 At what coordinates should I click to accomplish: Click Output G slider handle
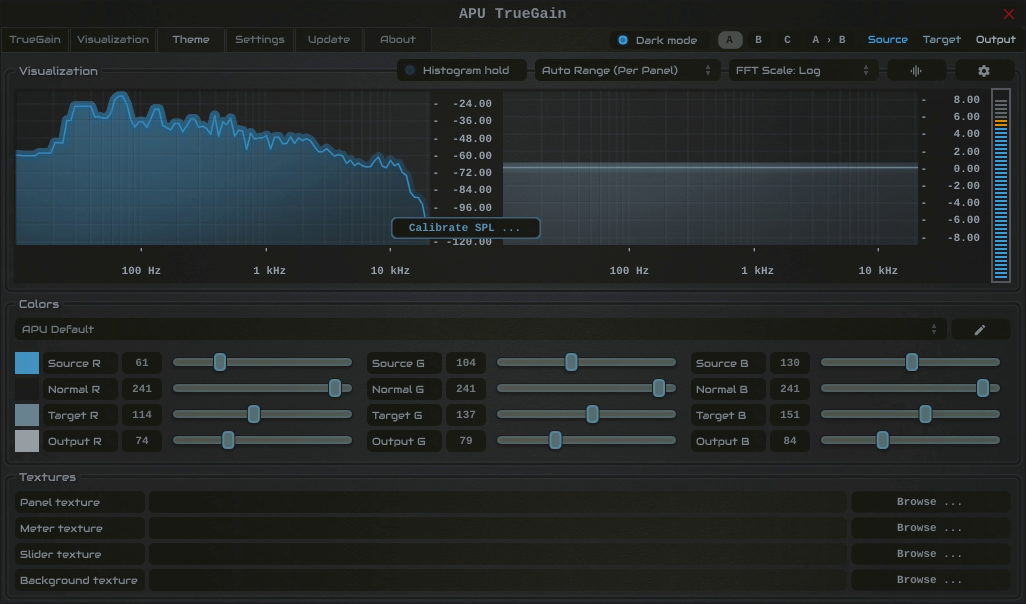pyautogui.click(x=555, y=440)
